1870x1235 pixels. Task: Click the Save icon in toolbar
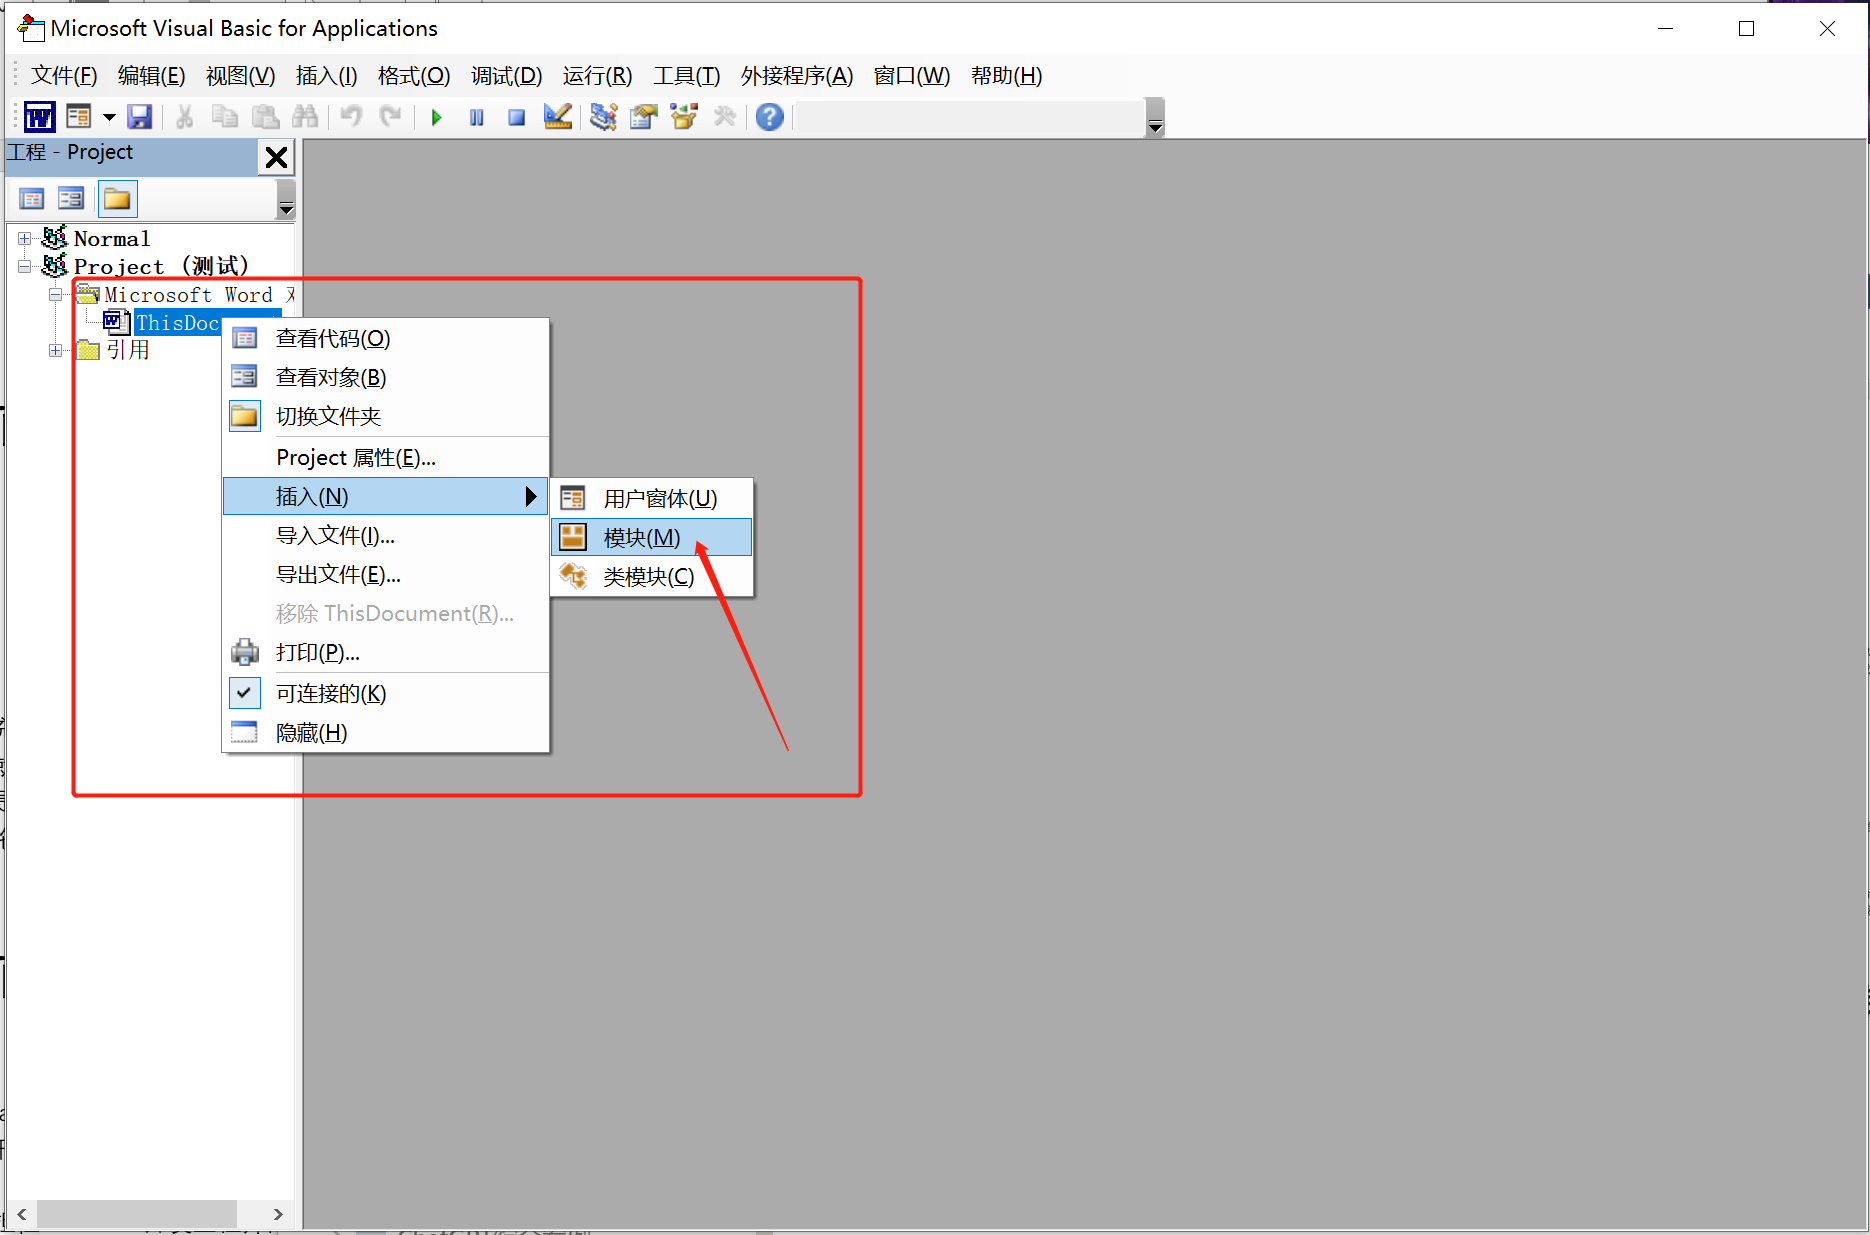[140, 117]
